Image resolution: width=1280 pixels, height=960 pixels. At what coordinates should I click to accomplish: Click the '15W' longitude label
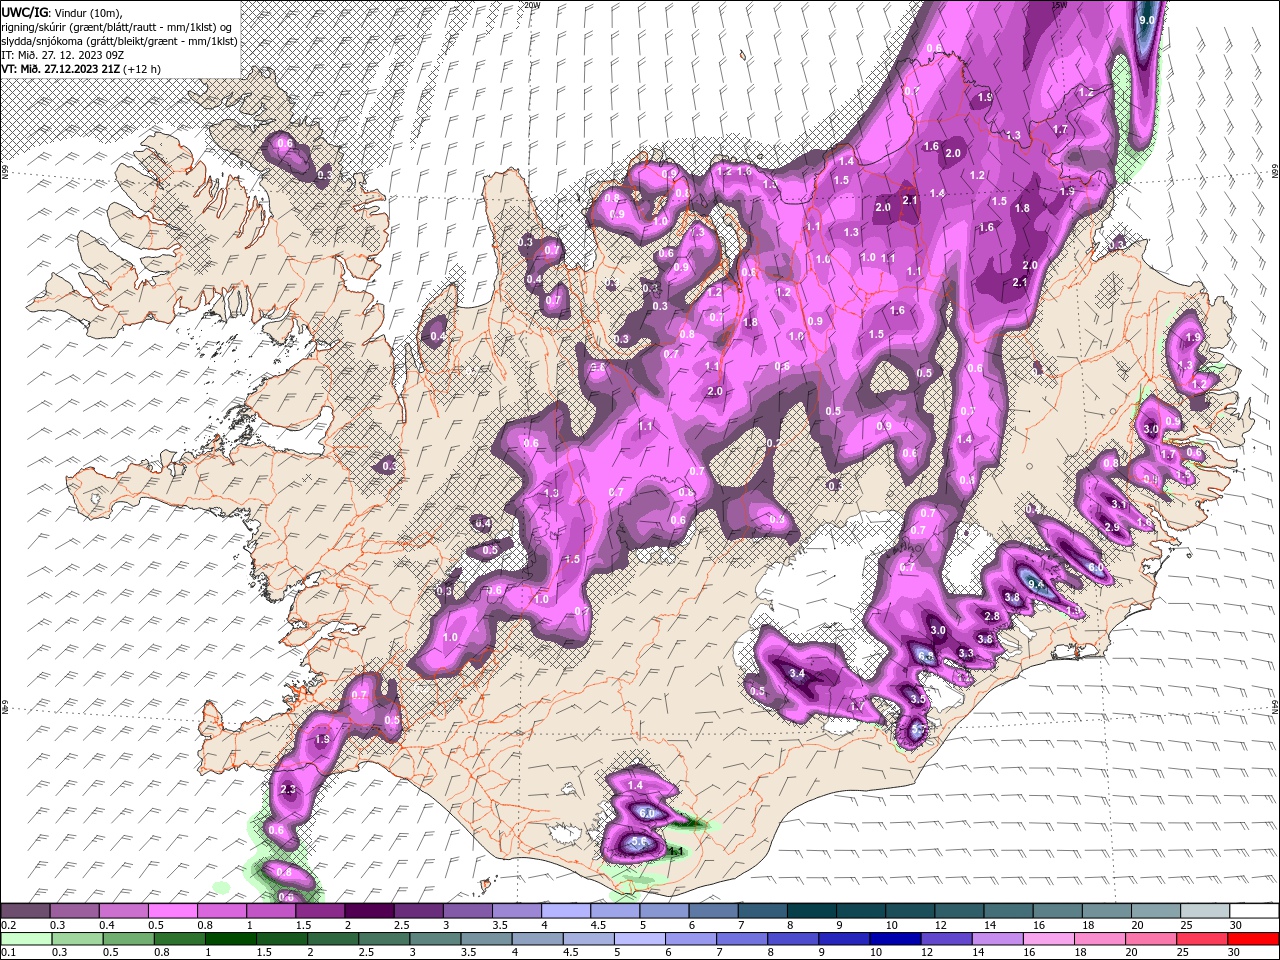tap(1059, 4)
